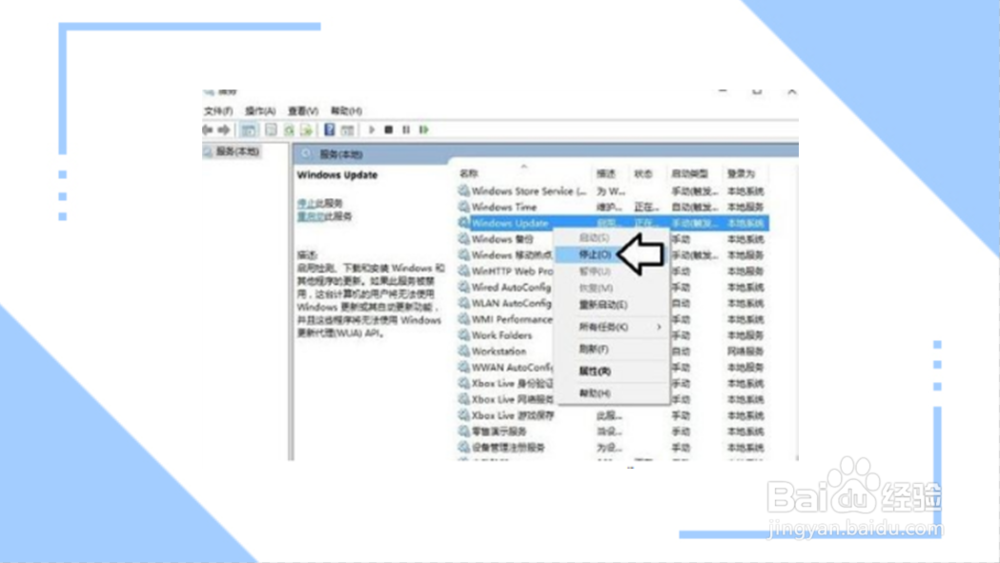The height and width of the screenshot is (563, 1000).
Task: Select the WLAN AutoConfig service name
Action: click(511, 303)
